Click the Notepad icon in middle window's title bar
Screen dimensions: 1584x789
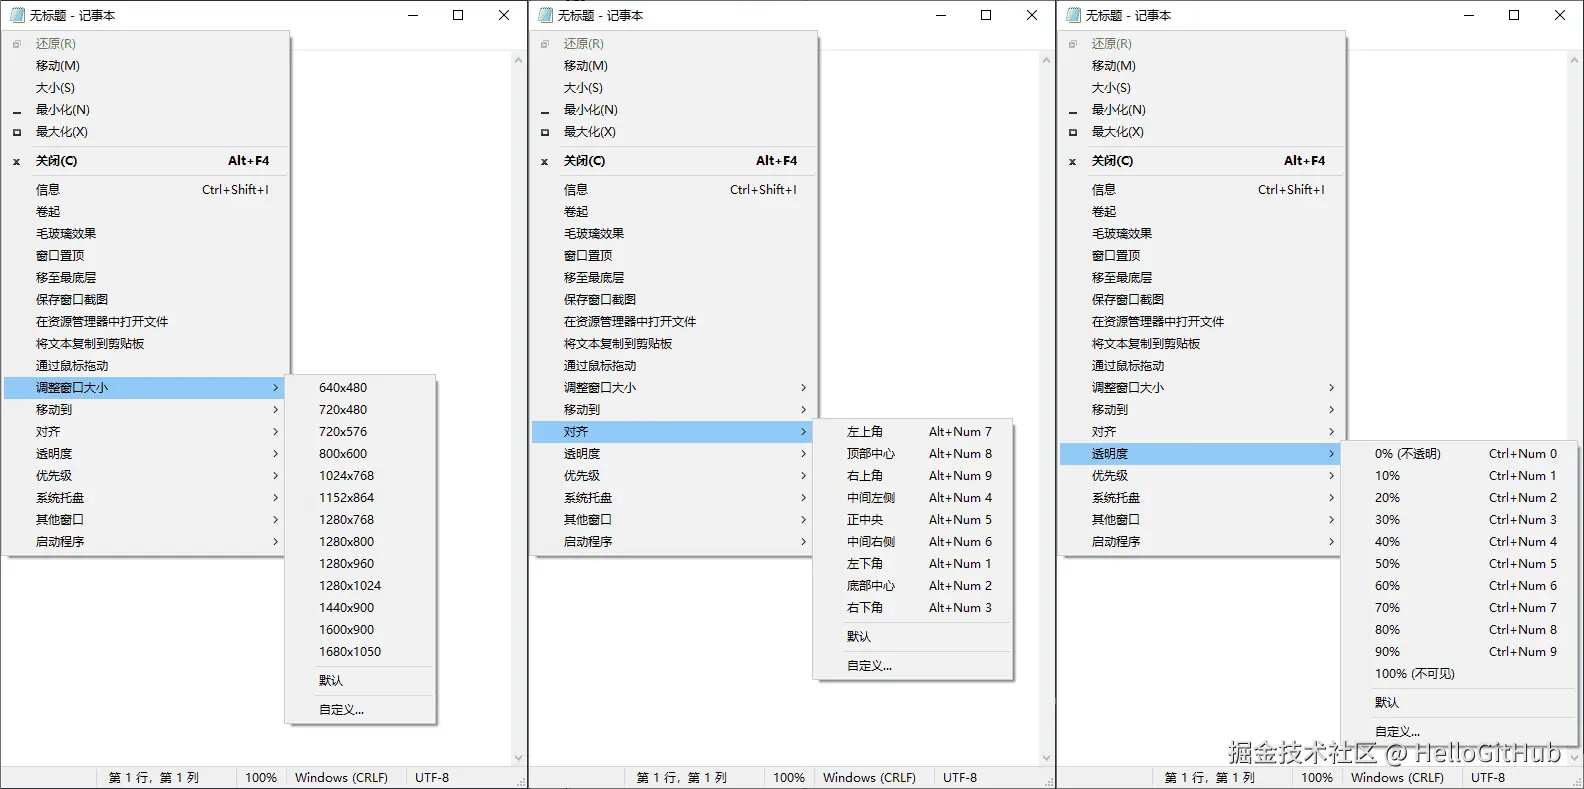545,15
